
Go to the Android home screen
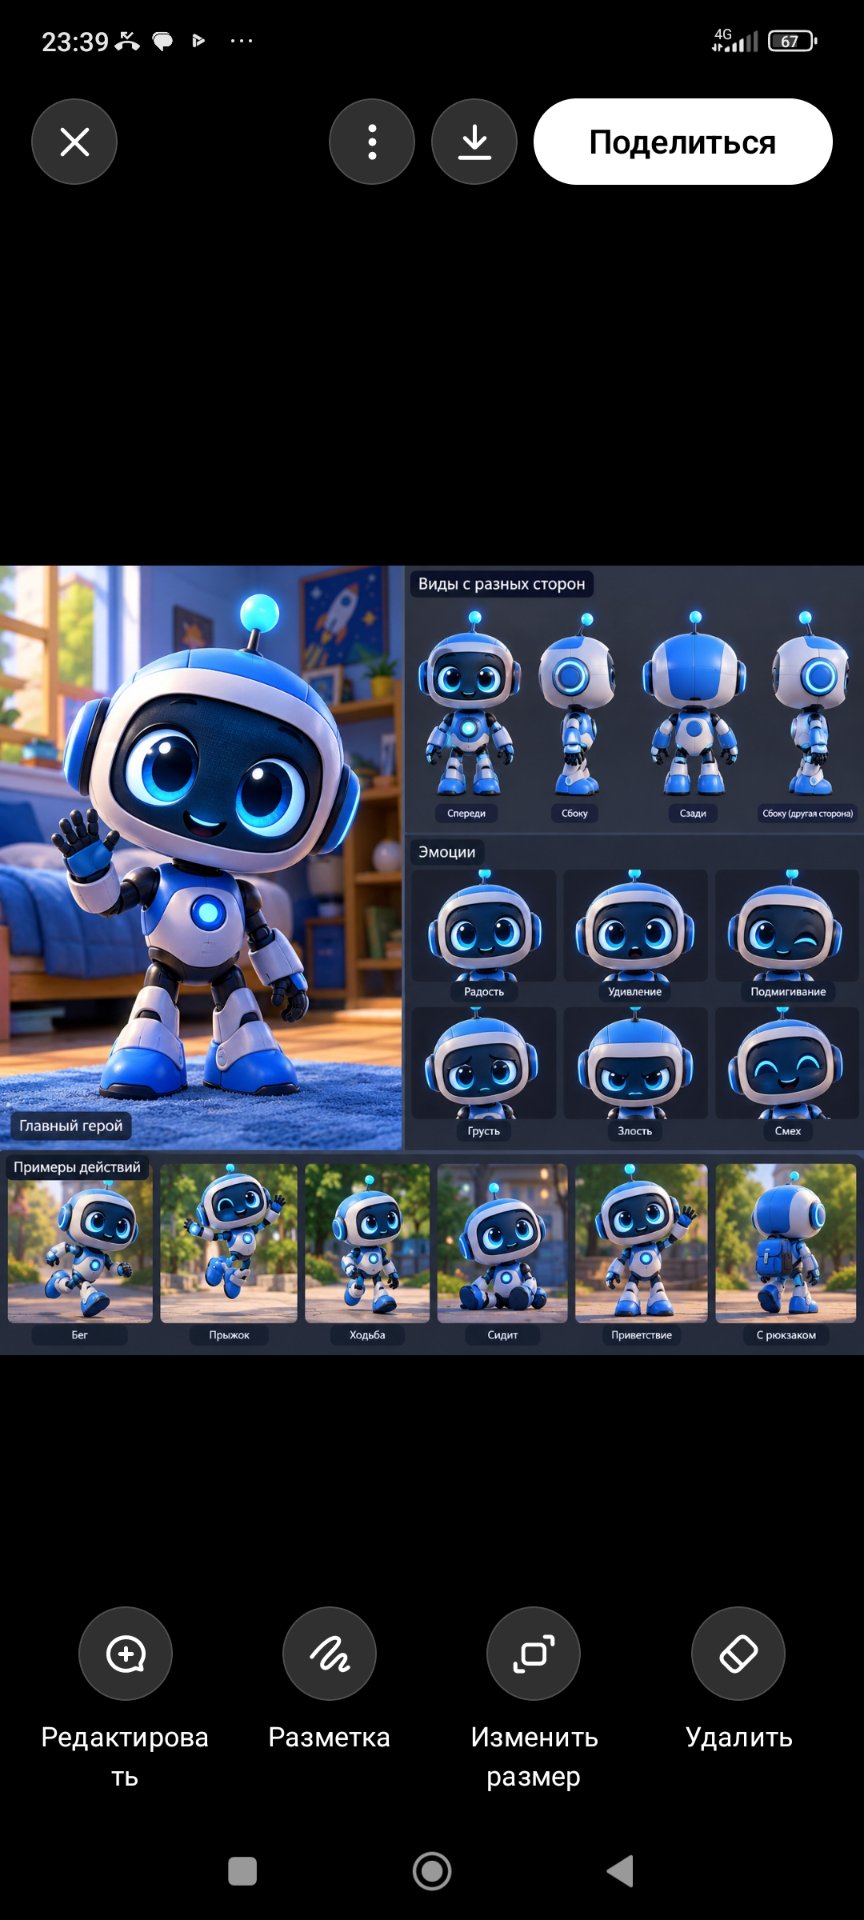(432, 1871)
